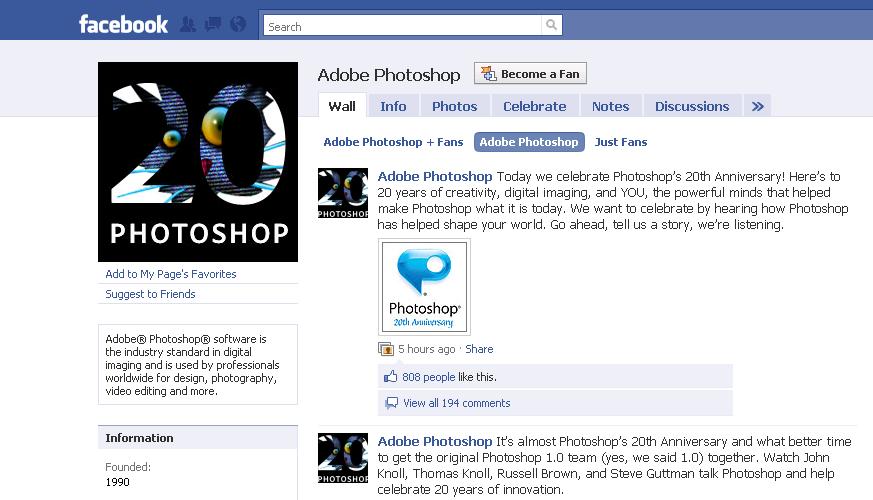Select the Adobe Photoshop + Fans filter
This screenshot has height=500, width=873.
pyautogui.click(x=393, y=142)
